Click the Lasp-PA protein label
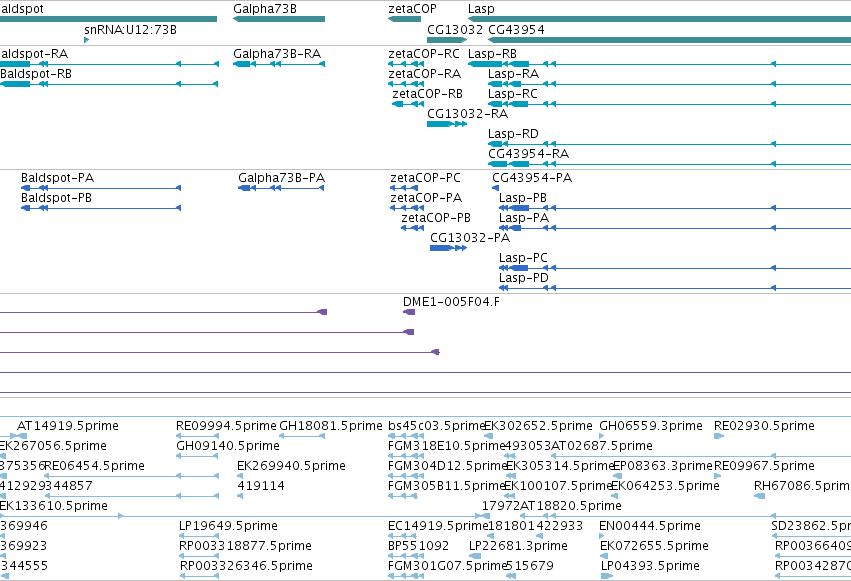The image size is (851, 581). tap(524, 218)
